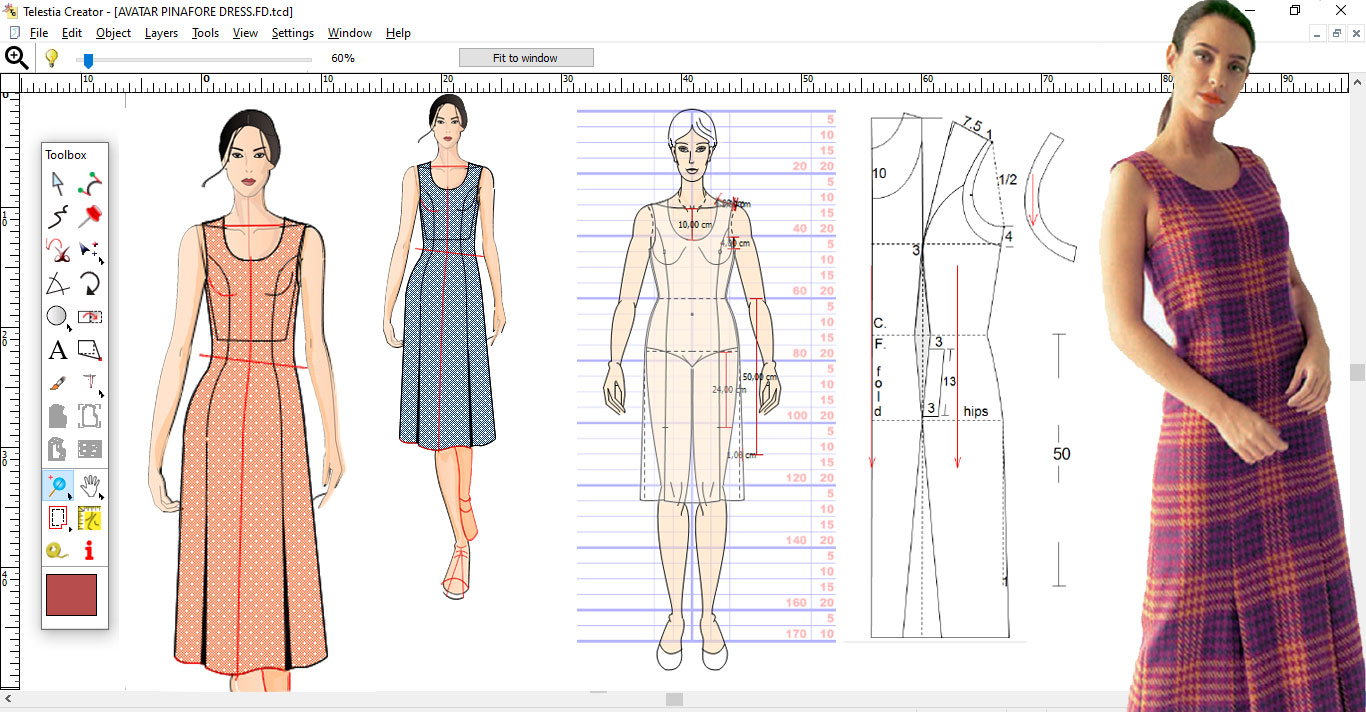Open the Object menu
The image size is (1366, 712).
tap(113, 33)
